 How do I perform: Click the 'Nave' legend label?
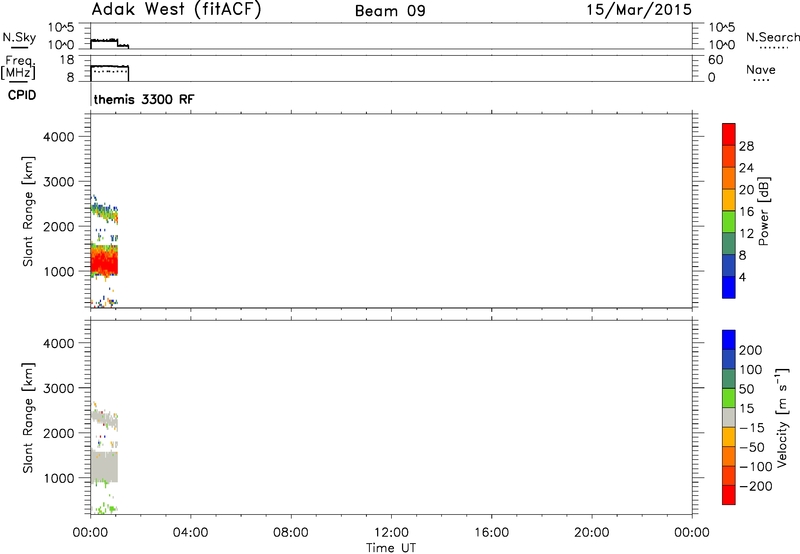761,70
